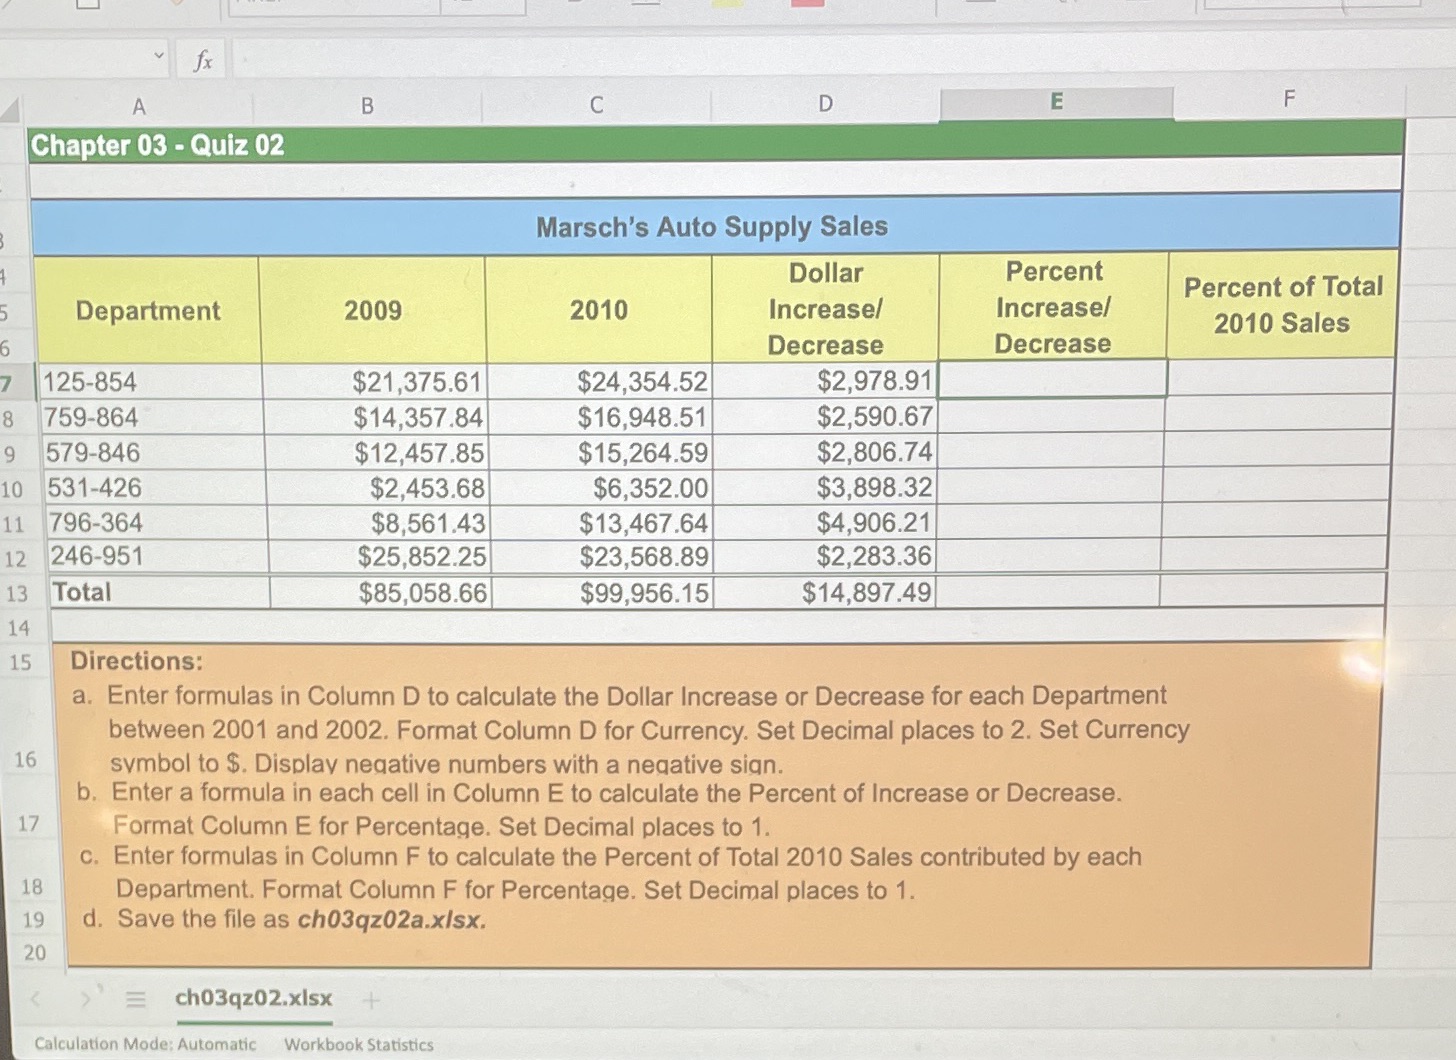Viewport: 1456px width, 1060px height.
Task: Select cell with value $13,467.64
Action: (x=601, y=523)
